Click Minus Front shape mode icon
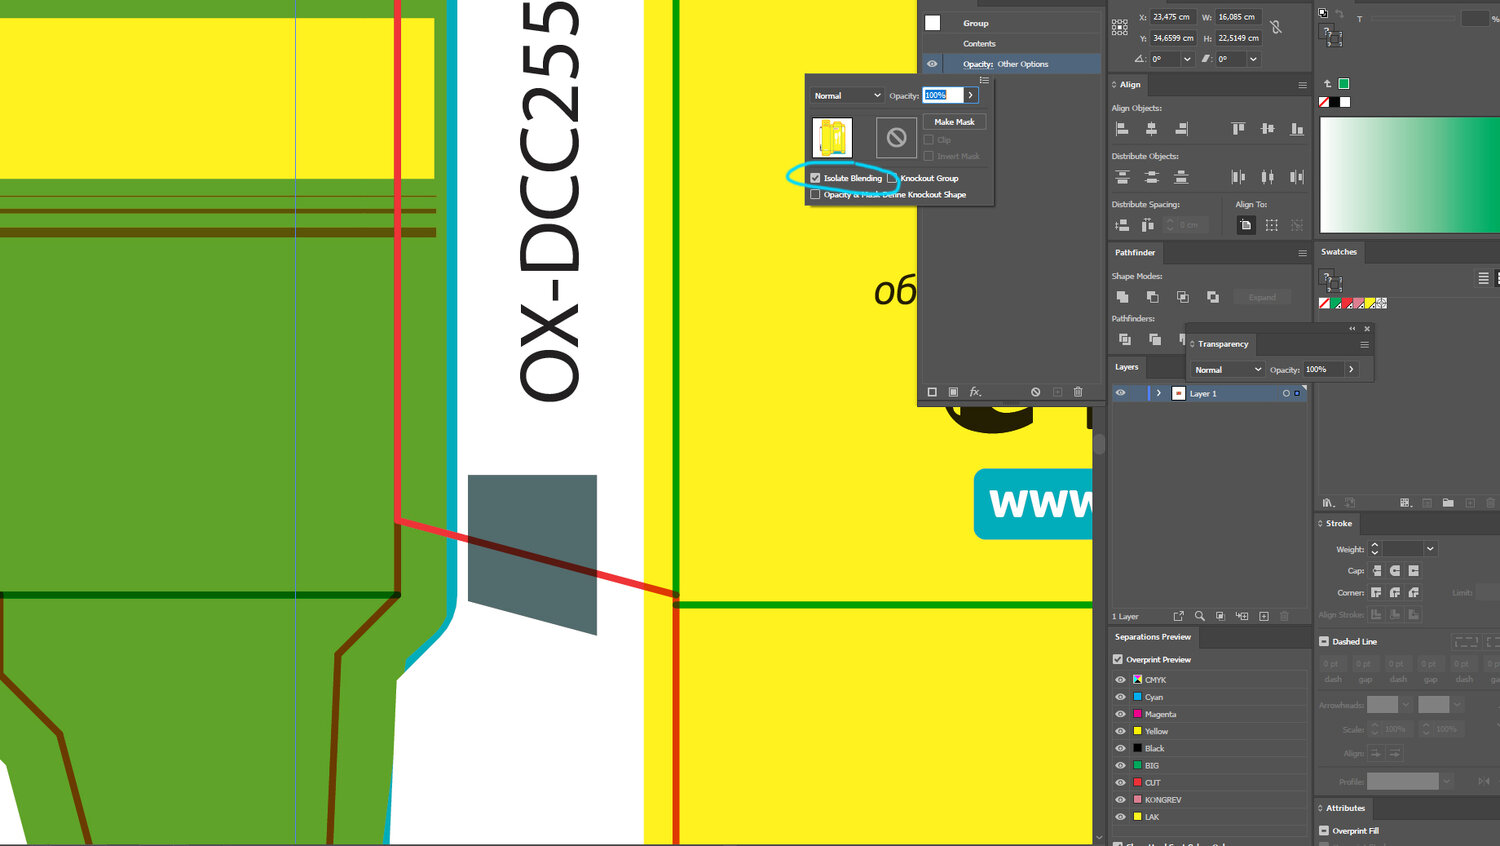The image size is (1500, 846). point(1152,297)
